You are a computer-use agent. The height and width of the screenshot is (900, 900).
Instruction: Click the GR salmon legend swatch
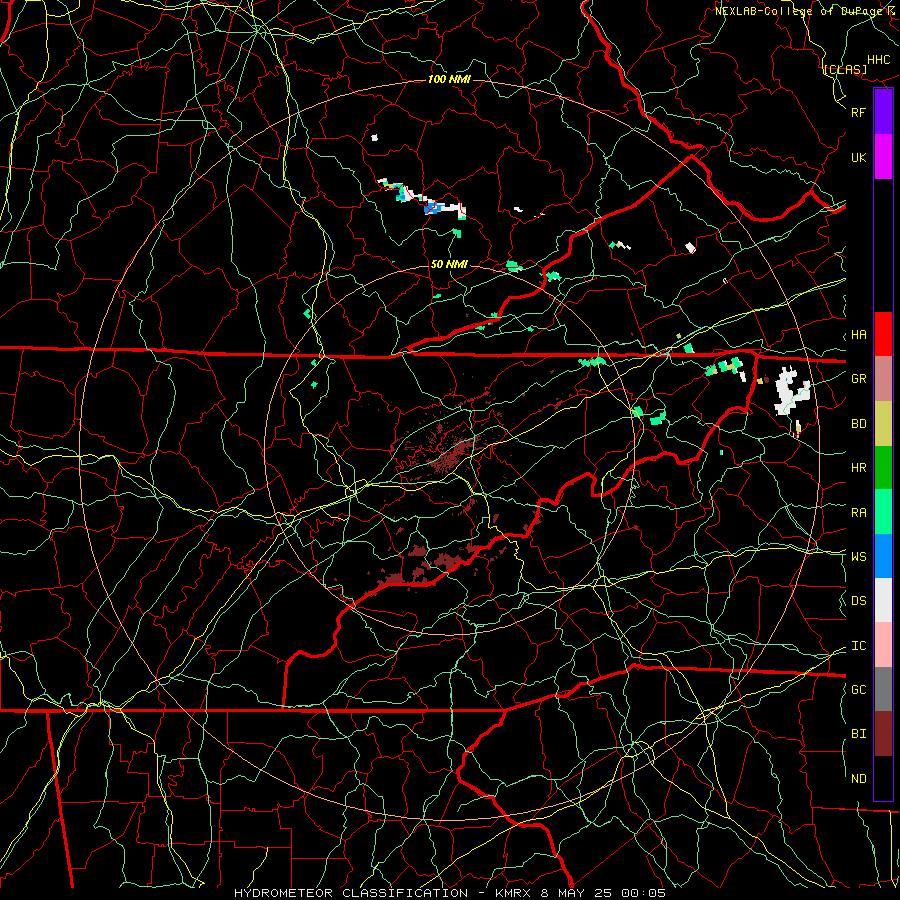883,379
